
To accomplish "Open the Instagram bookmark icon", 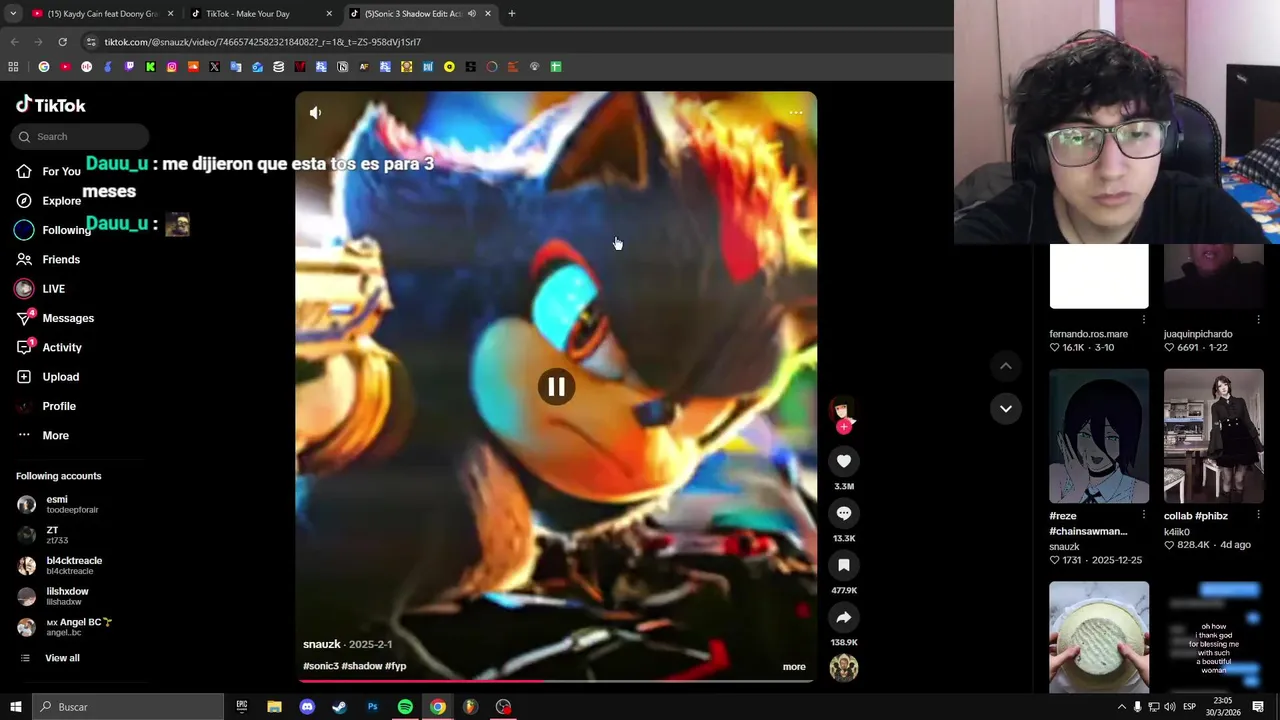I will pos(172,67).
